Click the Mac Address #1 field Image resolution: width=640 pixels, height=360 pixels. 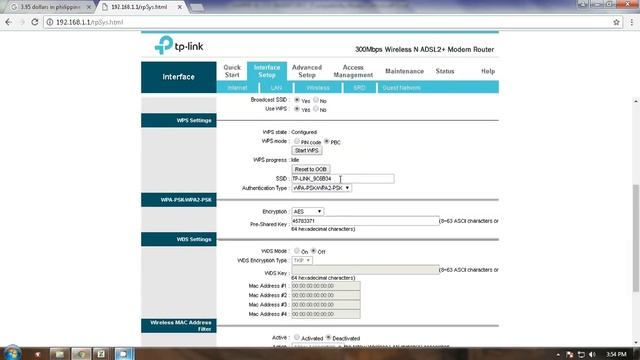(x=326, y=286)
